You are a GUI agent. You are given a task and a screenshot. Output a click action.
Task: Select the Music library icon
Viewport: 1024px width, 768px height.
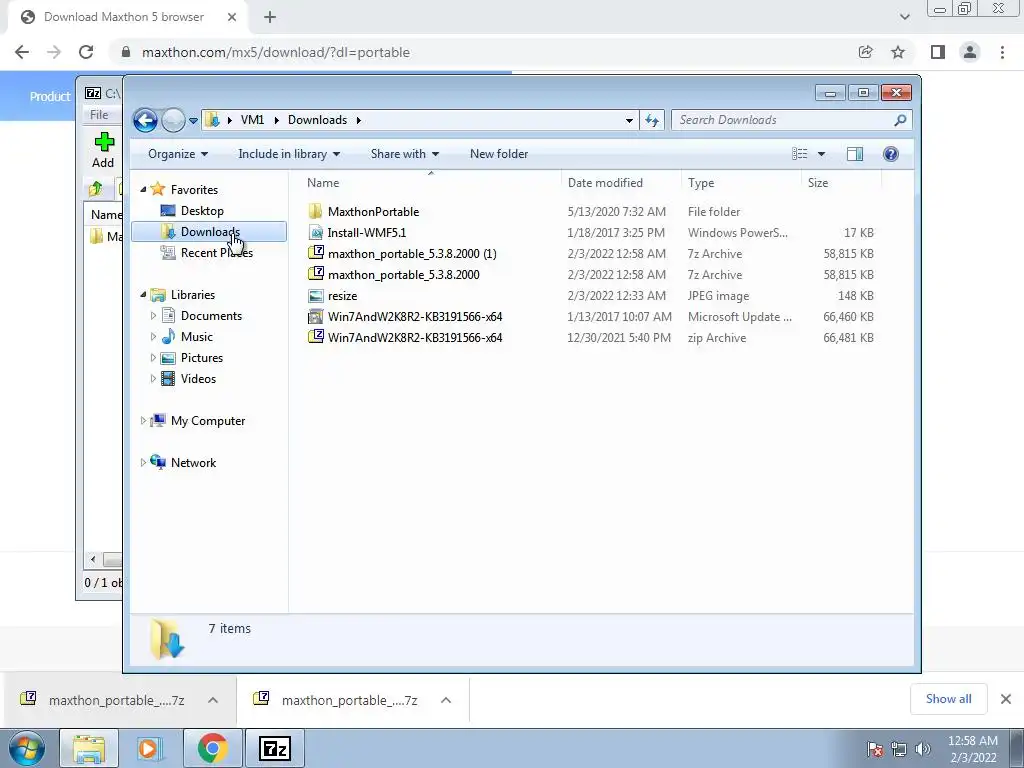(168, 337)
